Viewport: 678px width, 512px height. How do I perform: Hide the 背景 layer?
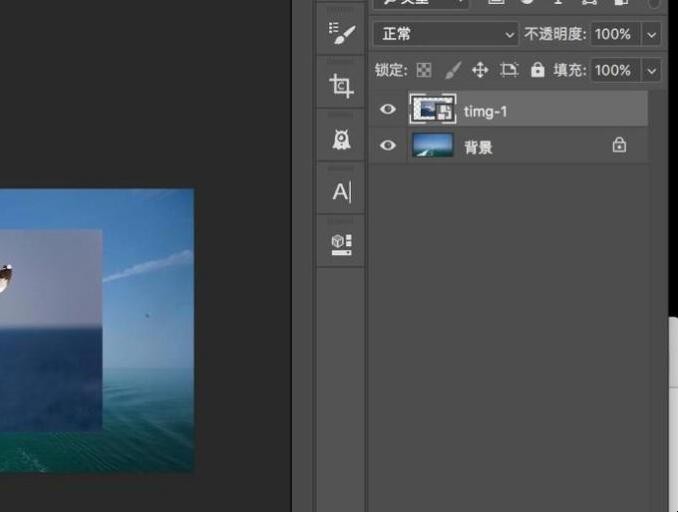(388, 146)
